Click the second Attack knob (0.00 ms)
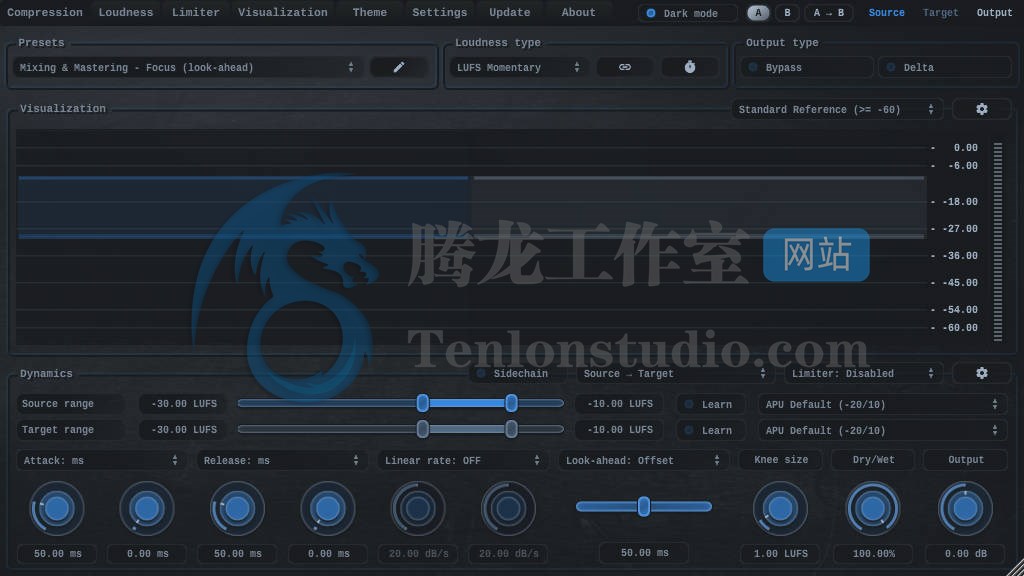The image size is (1024, 576). pyautogui.click(x=147, y=508)
